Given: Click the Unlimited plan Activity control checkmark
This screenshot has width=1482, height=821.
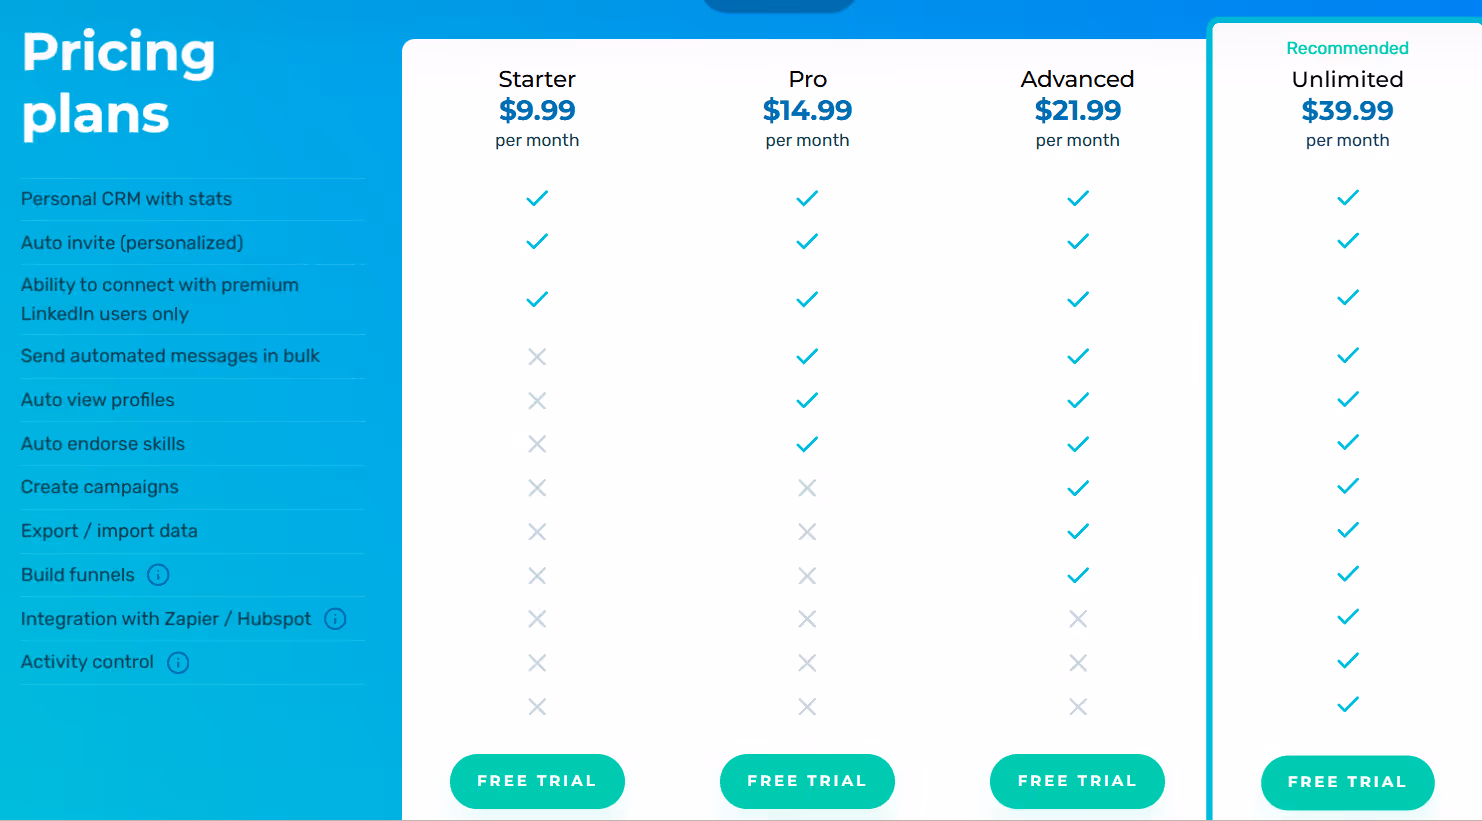Looking at the screenshot, I should point(1347,661).
